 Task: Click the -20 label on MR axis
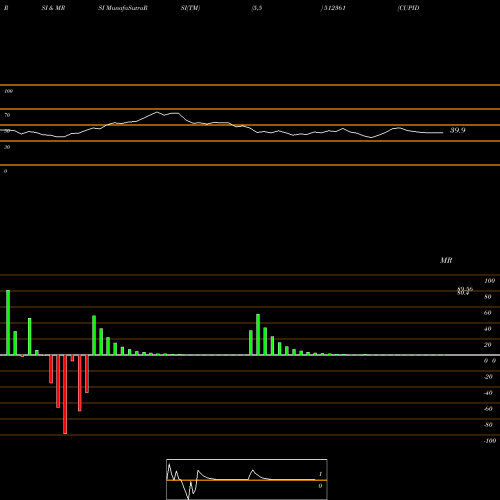(x=488, y=377)
